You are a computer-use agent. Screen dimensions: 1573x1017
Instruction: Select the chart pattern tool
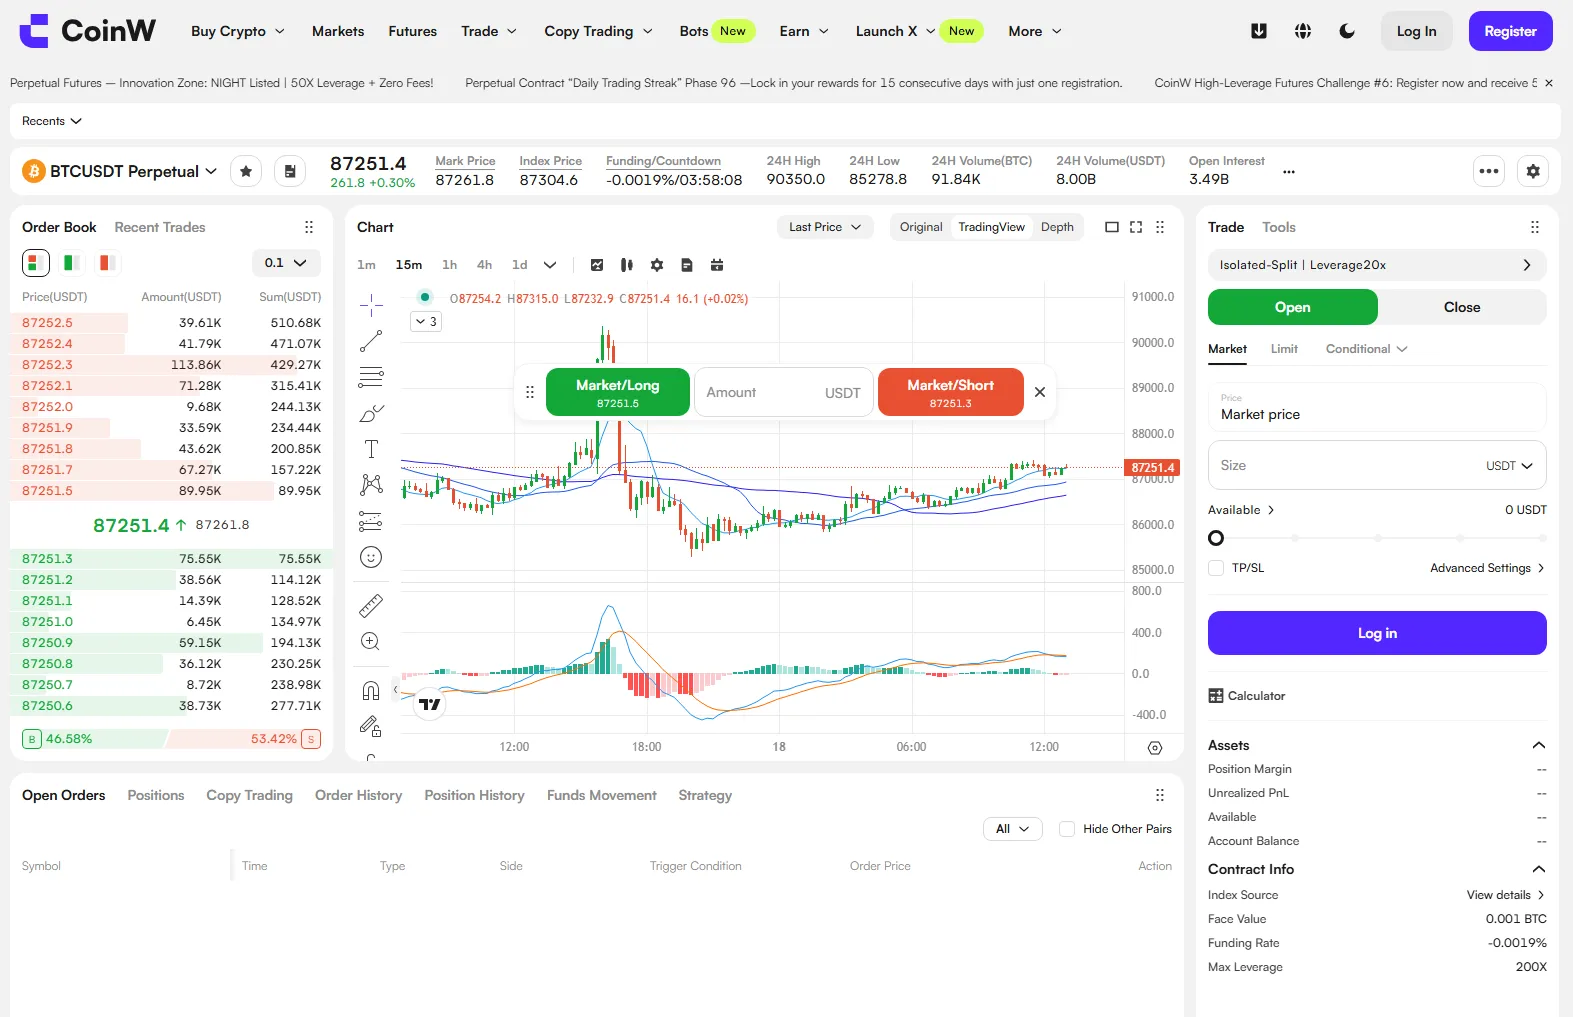(371, 485)
